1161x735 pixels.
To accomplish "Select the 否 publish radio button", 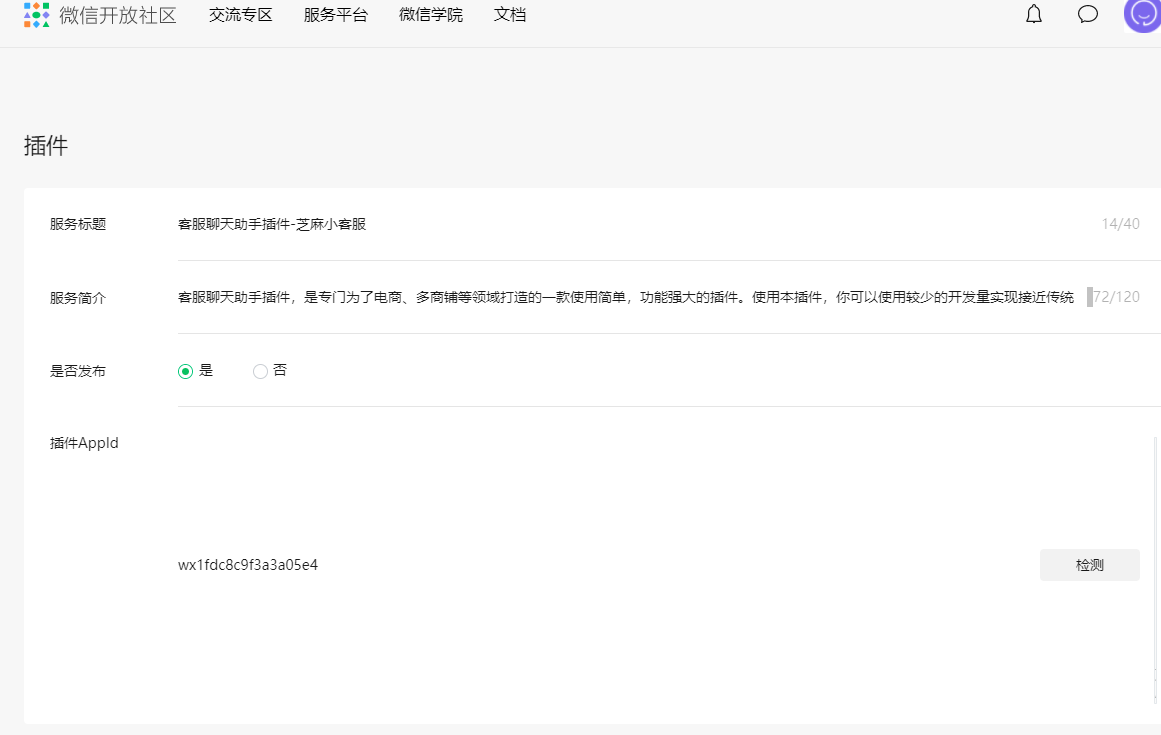I will pos(260,372).
